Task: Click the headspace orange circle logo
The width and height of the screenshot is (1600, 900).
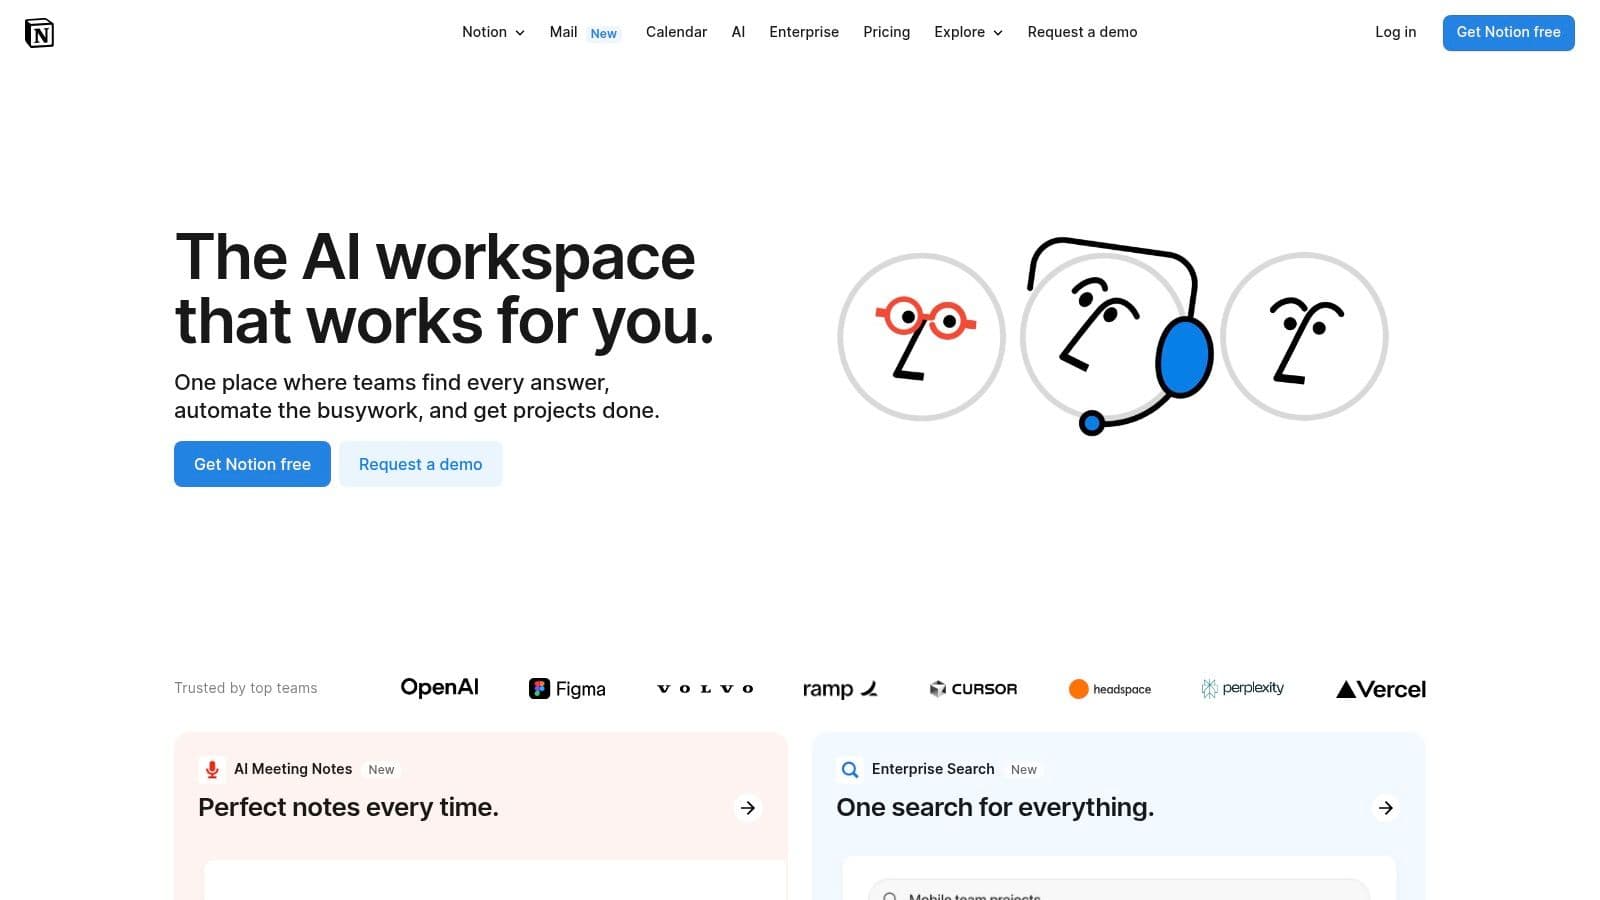Action: [x=1078, y=689]
